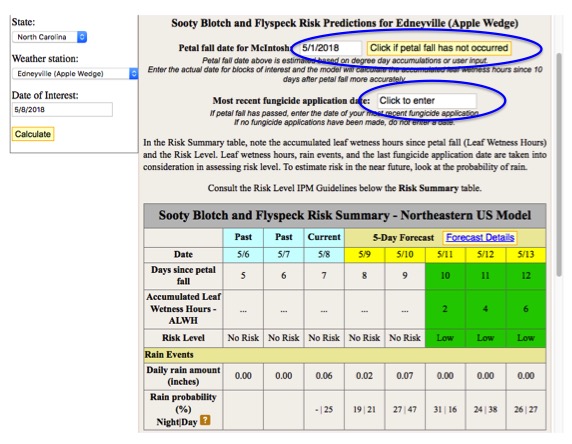This screenshot has width=572, height=444.
Task: Click the 'Days since petal fall' row label
Action: point(183,276)
